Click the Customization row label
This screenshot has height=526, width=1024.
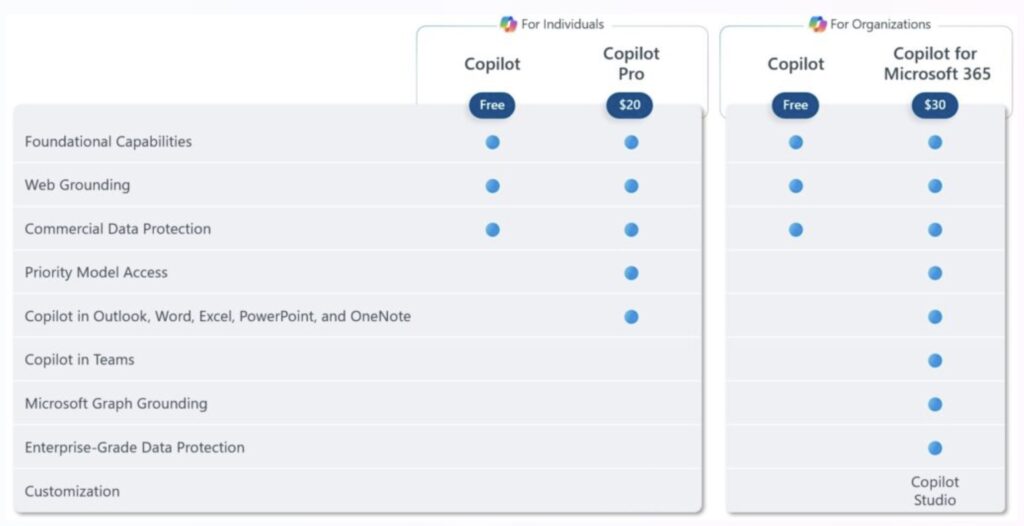point(72,491)
